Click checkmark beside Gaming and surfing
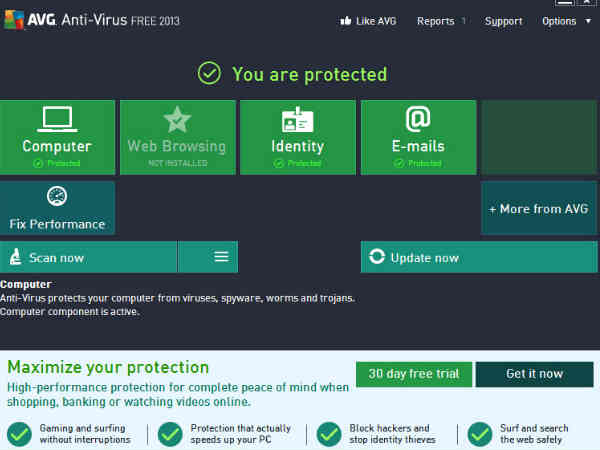 tap(19, 434)
